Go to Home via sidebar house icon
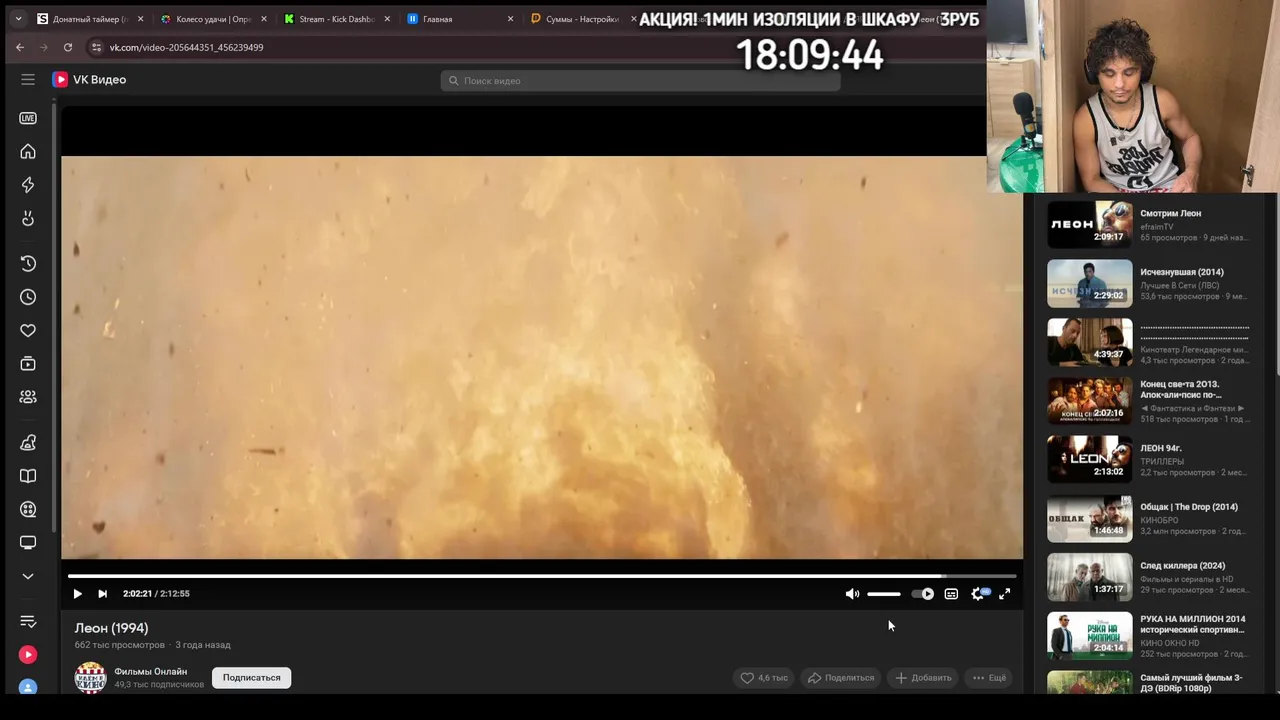Viewport: 1280px width, 720px height. (28, 152)
